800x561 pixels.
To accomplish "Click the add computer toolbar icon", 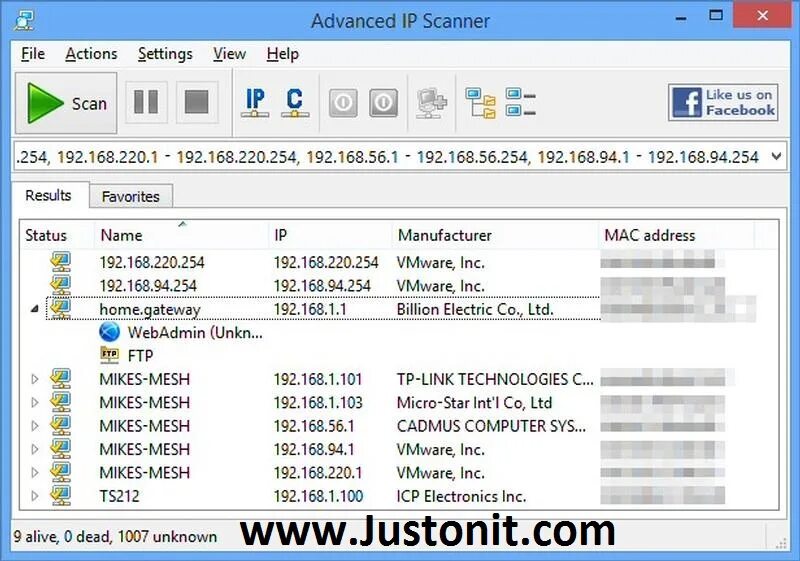I will coord(431,103).
